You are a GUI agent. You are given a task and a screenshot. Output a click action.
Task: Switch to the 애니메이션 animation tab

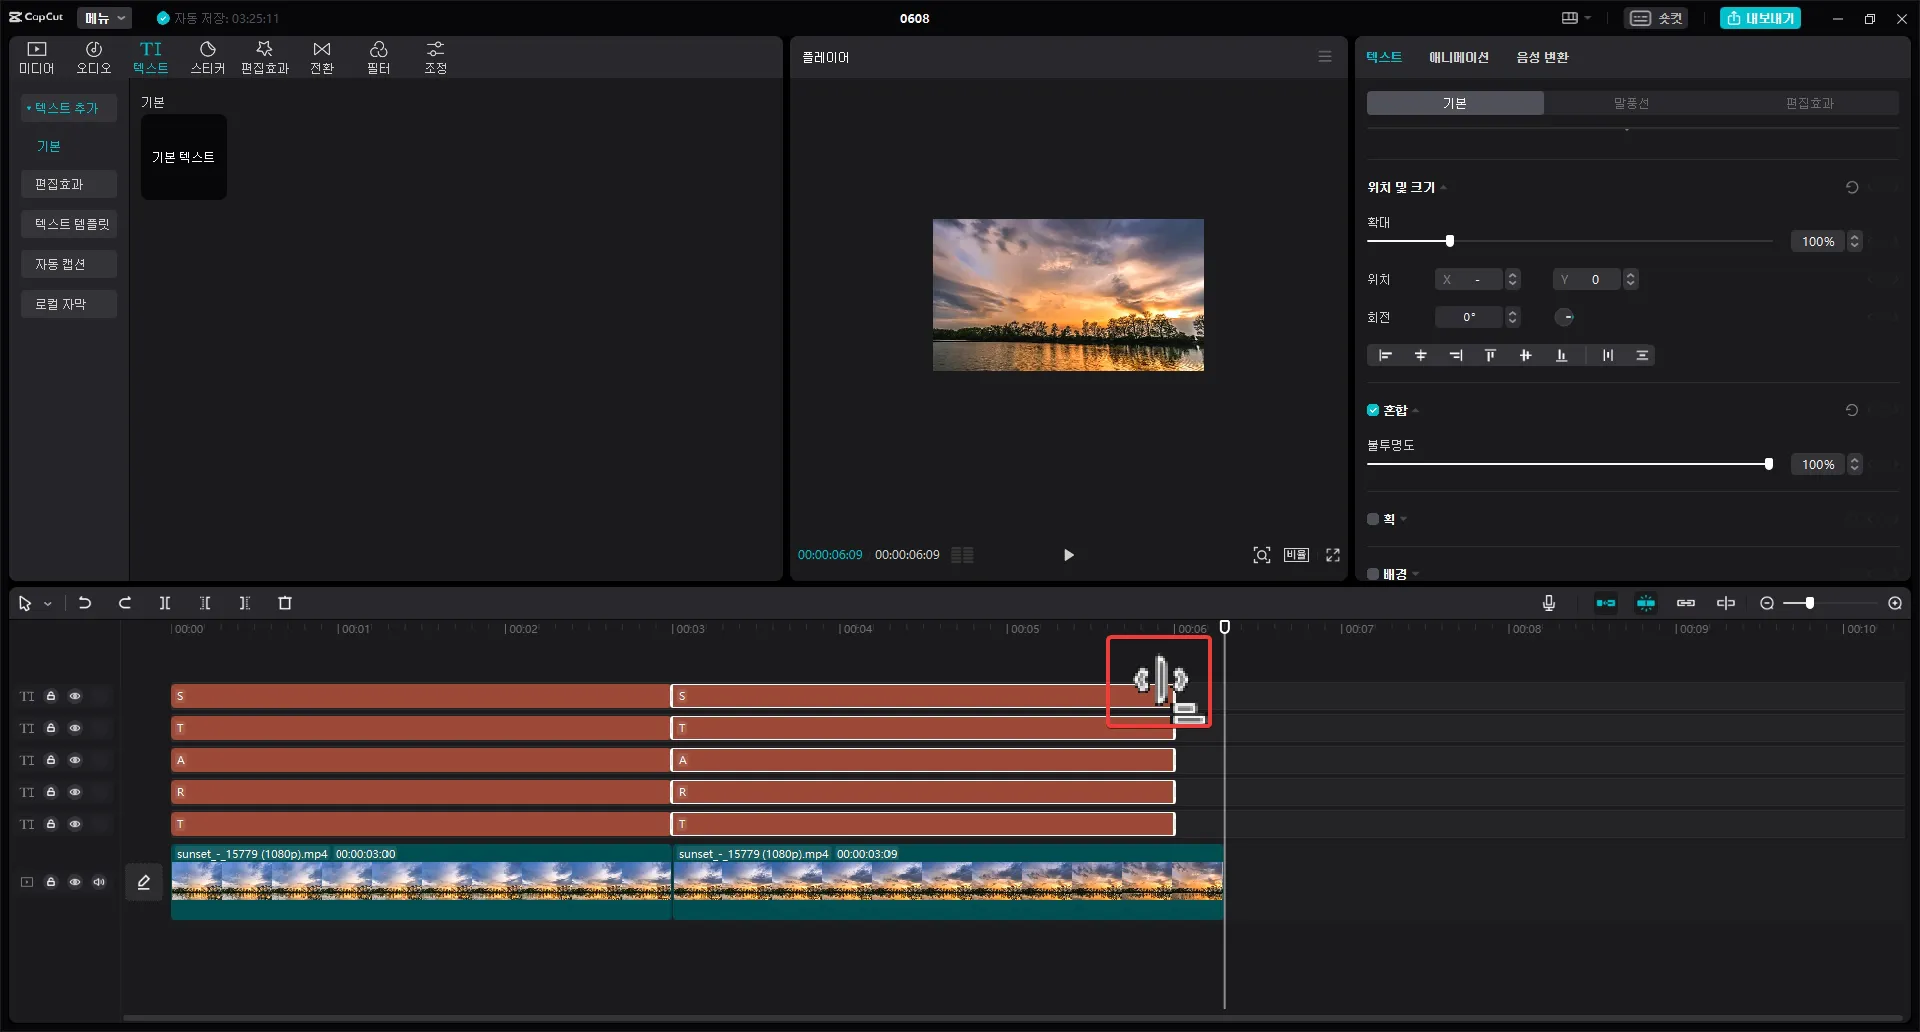click(x=1459, y=57)
